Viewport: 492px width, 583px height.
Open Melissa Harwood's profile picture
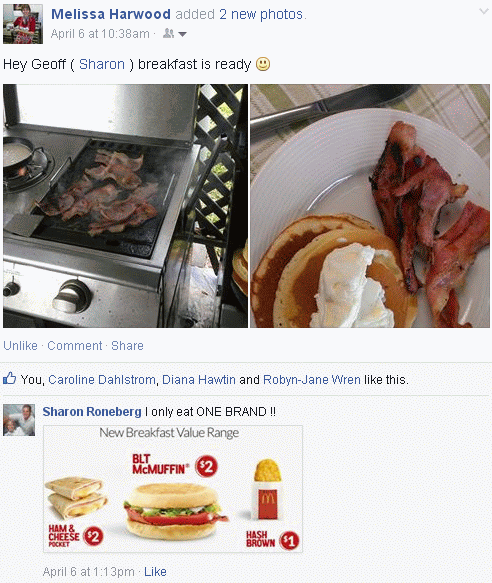click(23, 24)
